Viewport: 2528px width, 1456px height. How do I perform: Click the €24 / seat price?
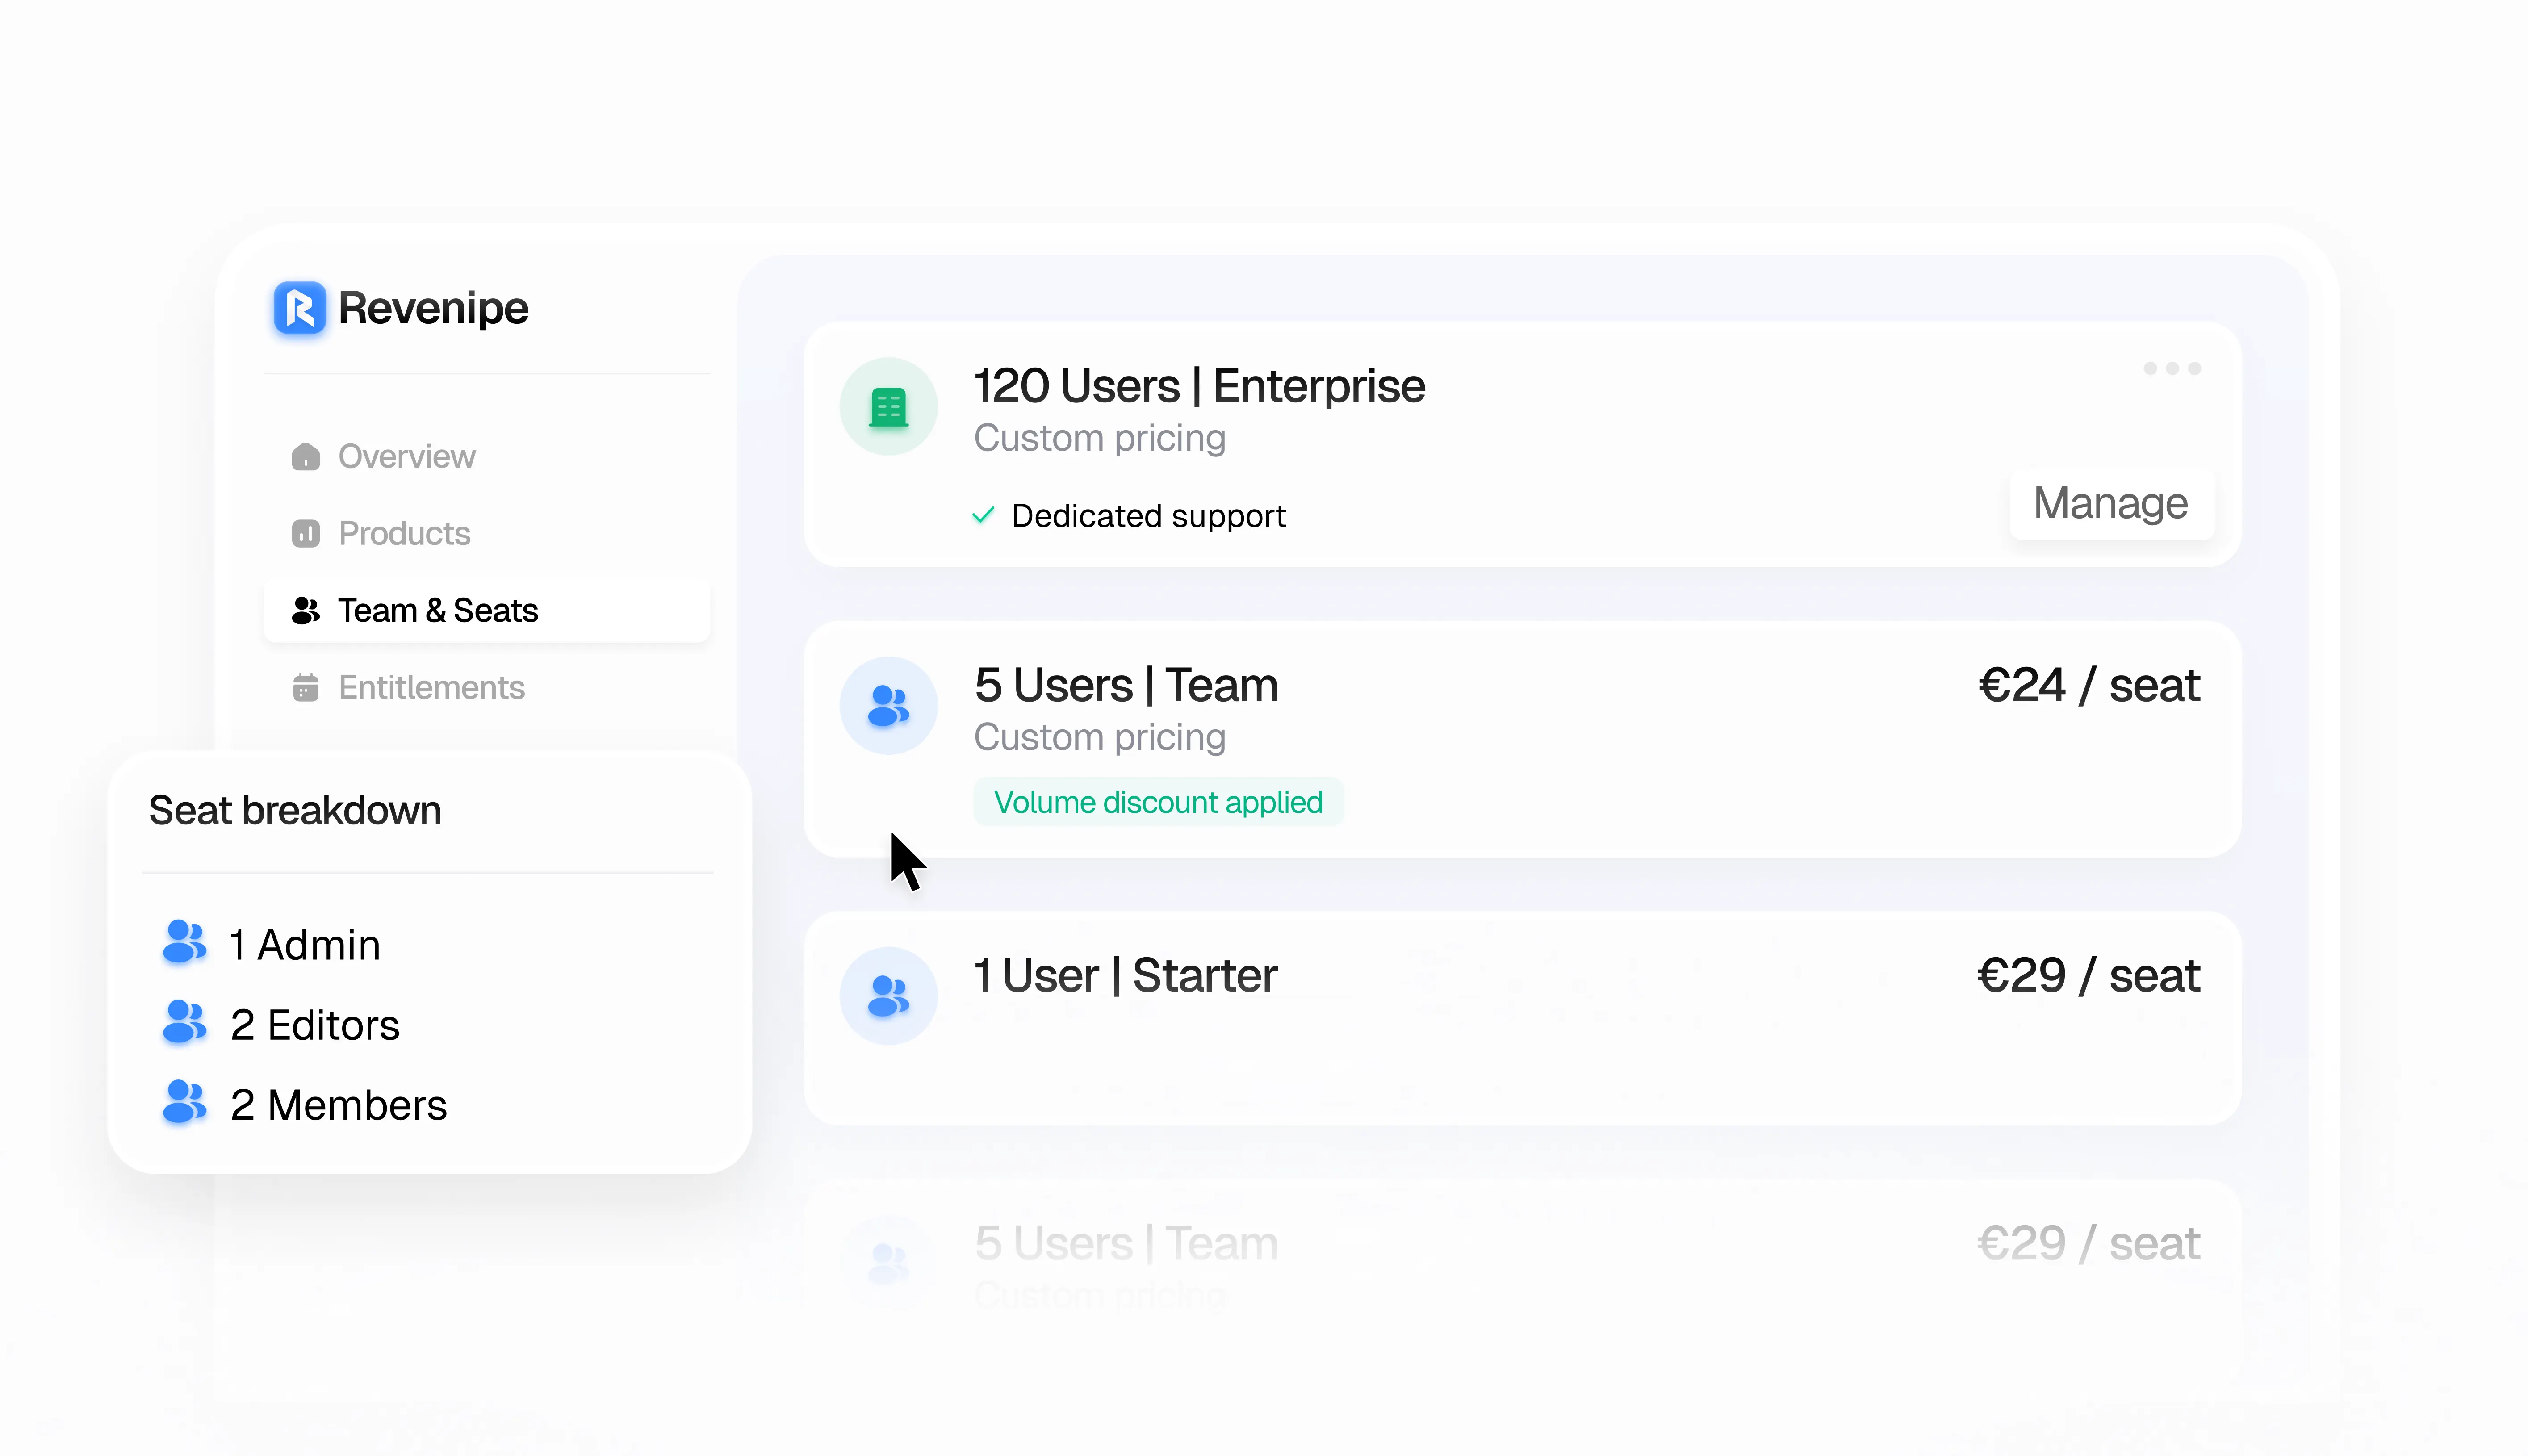[2089, 685]
